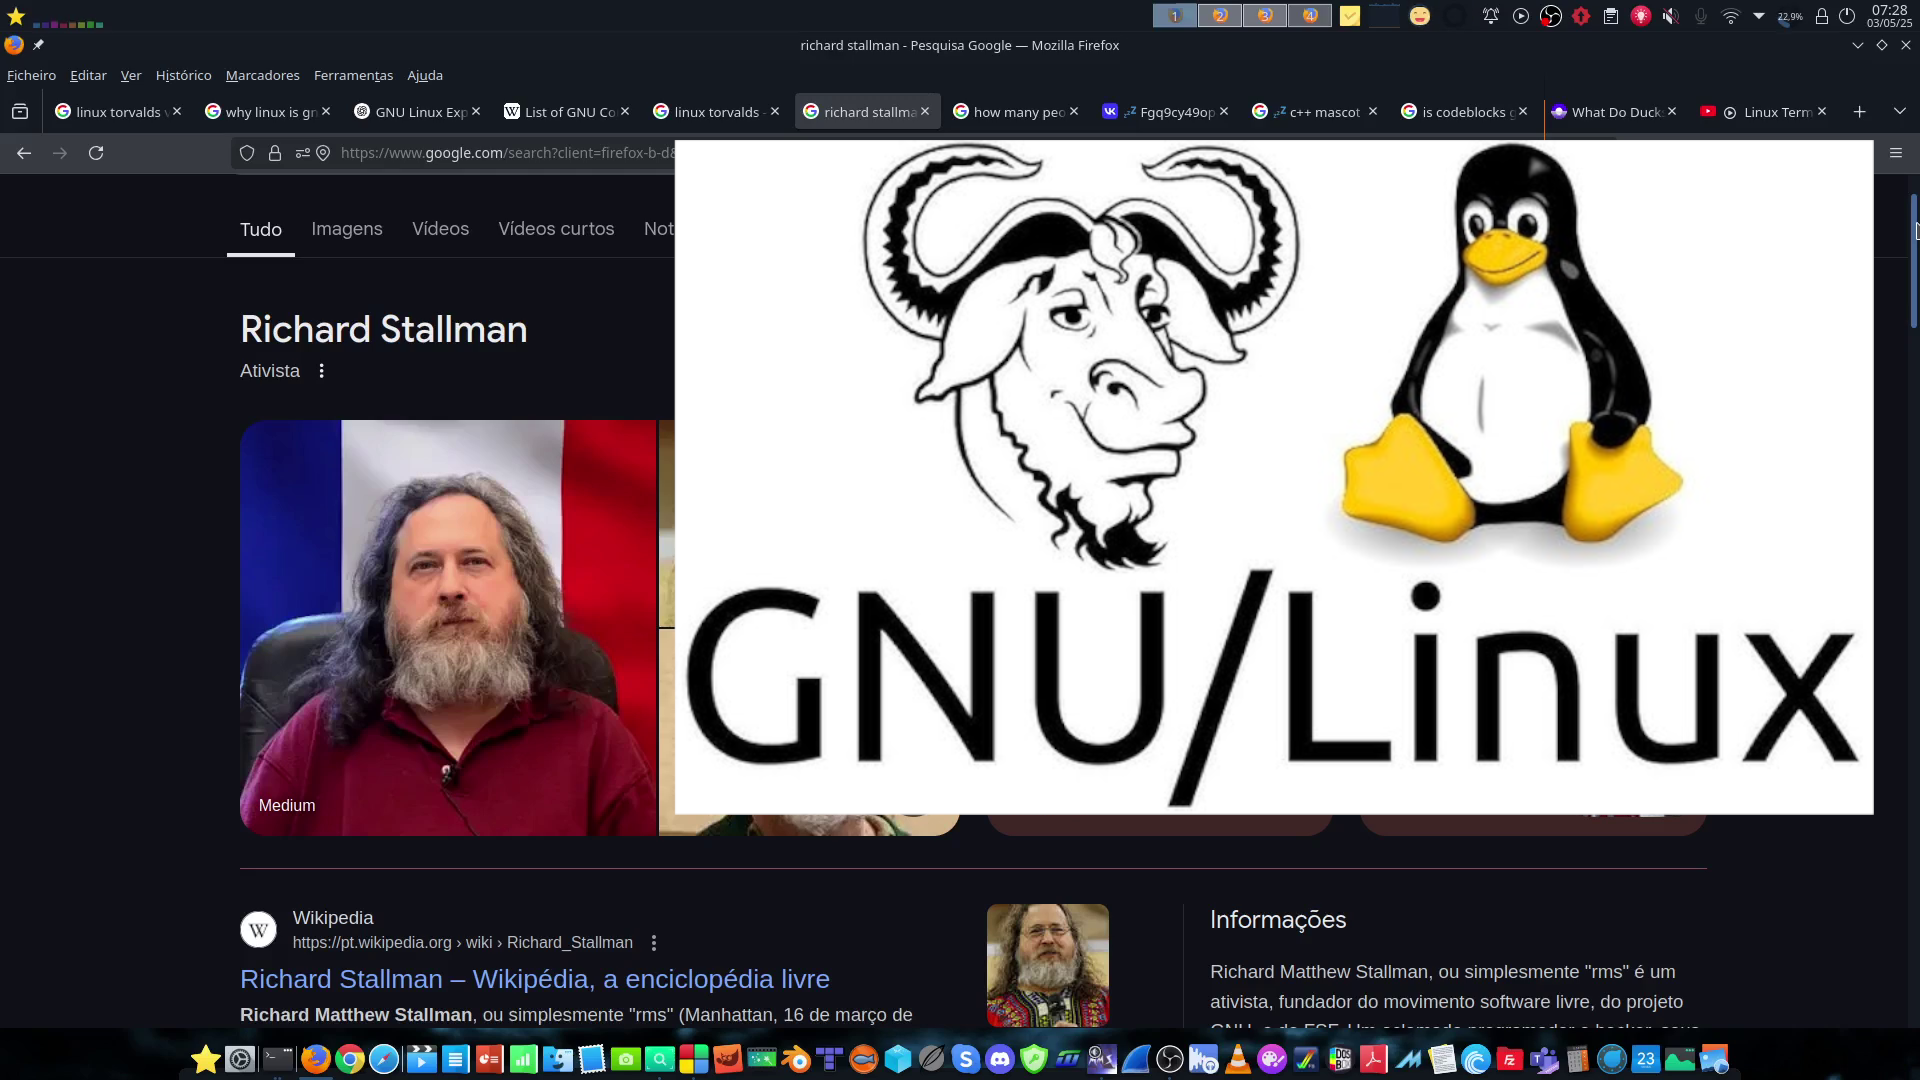The width and height of the screenshot is (1920, 1080).
Task: Open the Histórico menu
Action: click(x=183, y=75)
